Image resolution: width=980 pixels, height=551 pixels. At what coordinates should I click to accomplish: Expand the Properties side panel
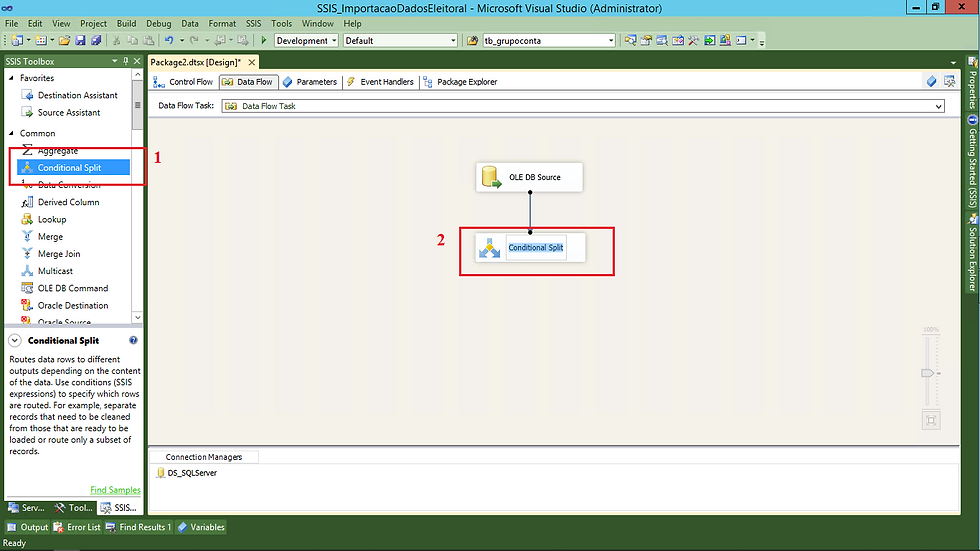(x=972, y=84)
